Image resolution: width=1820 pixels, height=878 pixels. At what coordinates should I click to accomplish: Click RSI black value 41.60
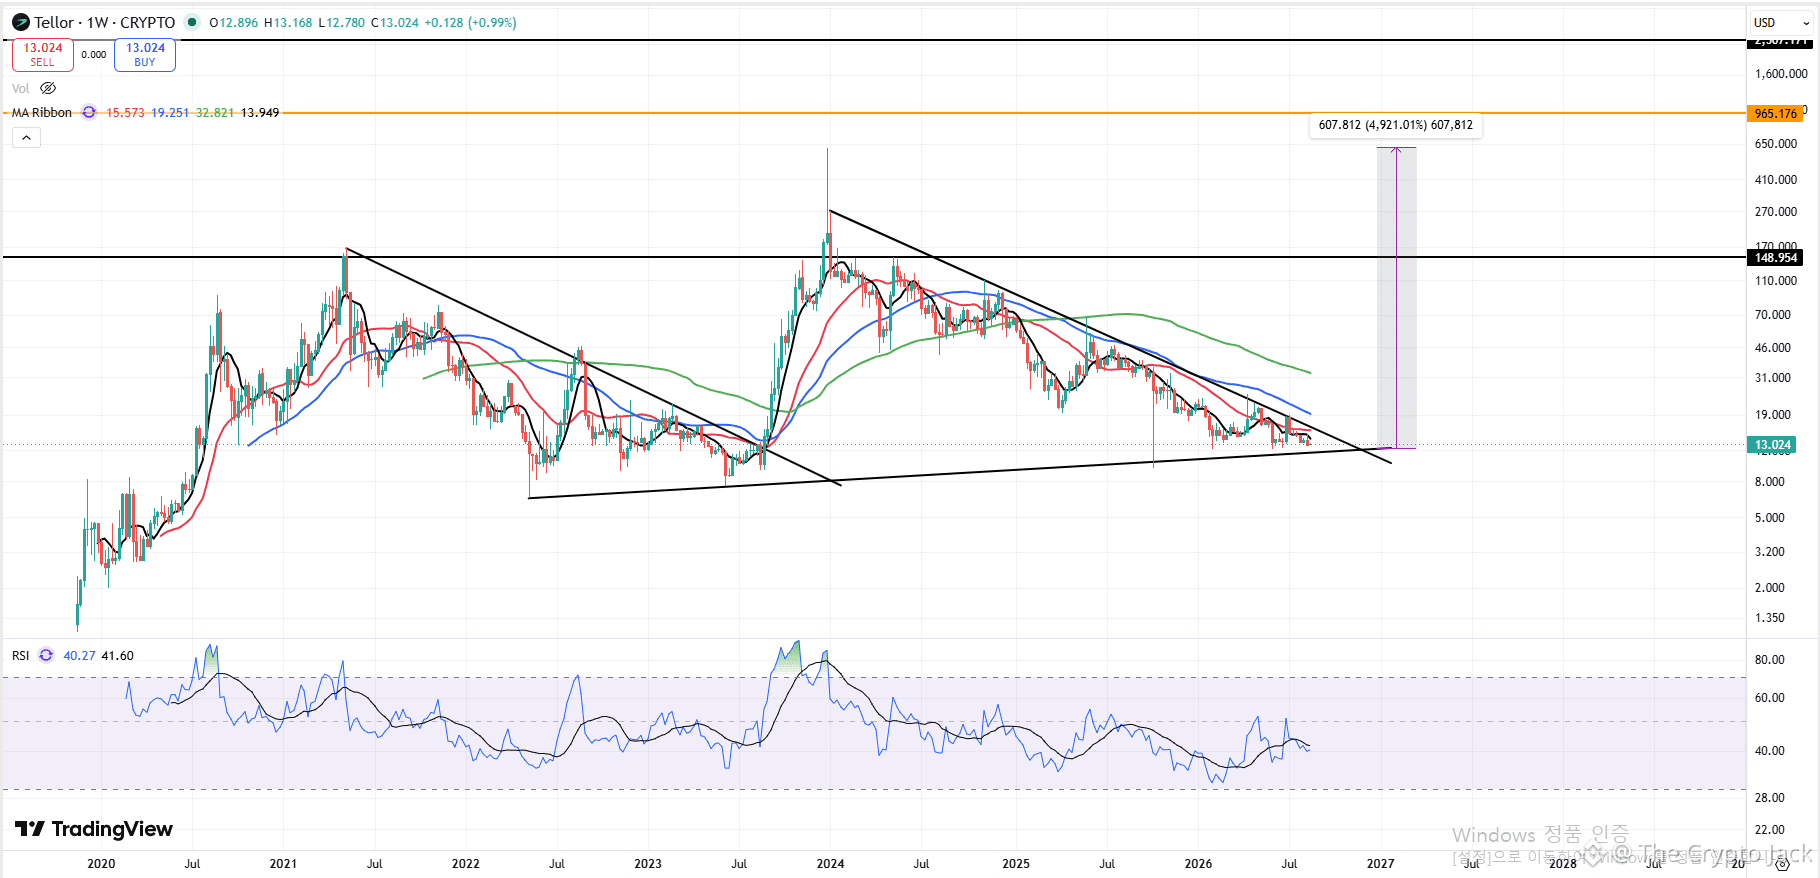click(x=117, y=655)
